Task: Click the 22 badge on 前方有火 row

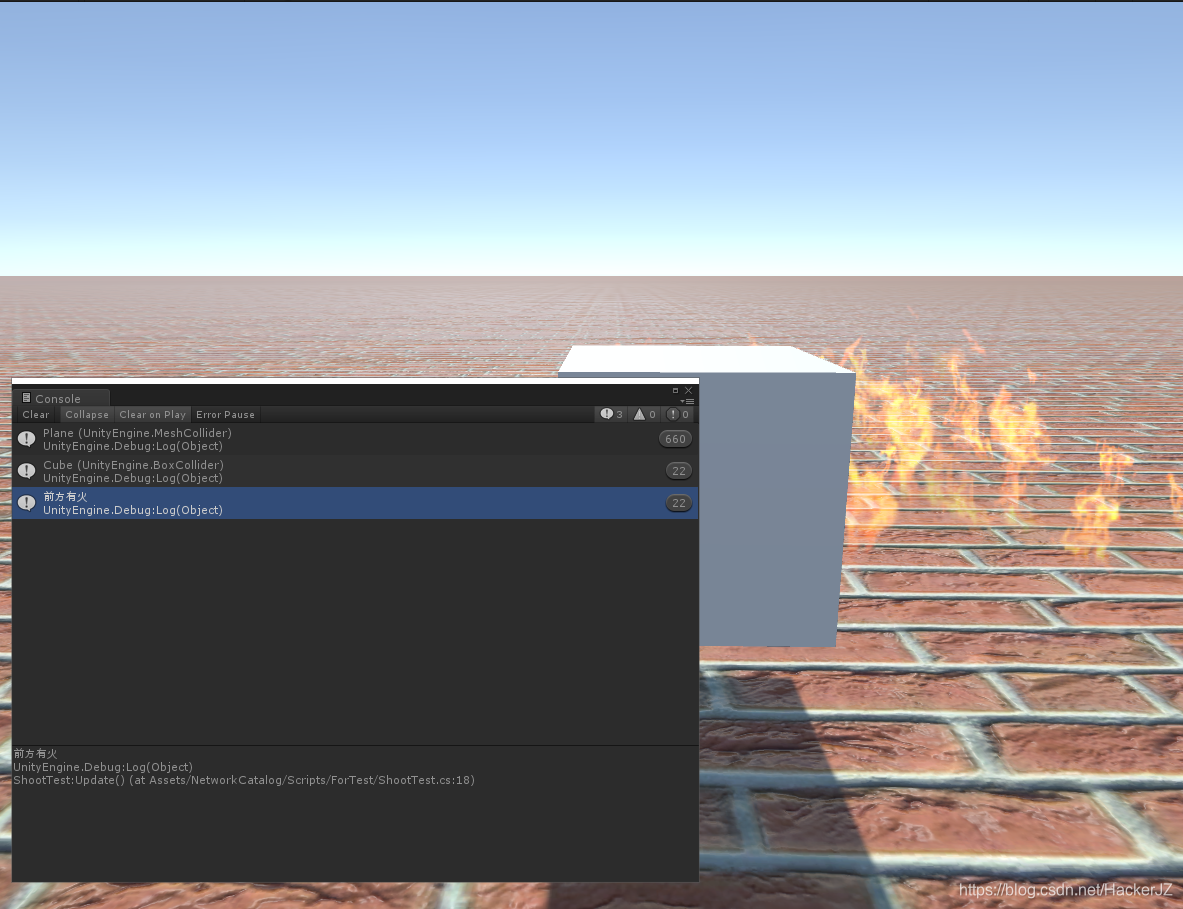Action: 679,503
